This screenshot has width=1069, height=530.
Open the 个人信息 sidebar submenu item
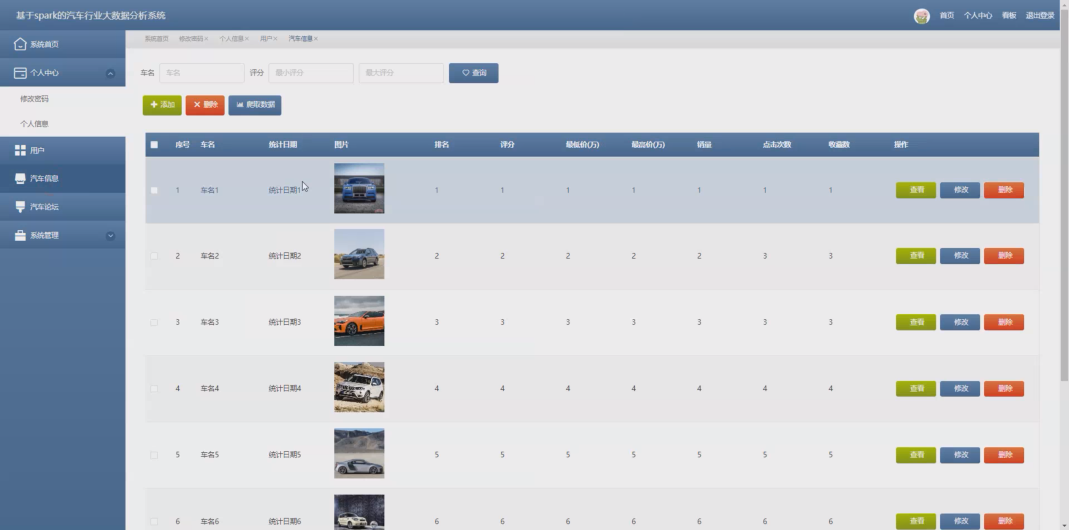[34, 124]
